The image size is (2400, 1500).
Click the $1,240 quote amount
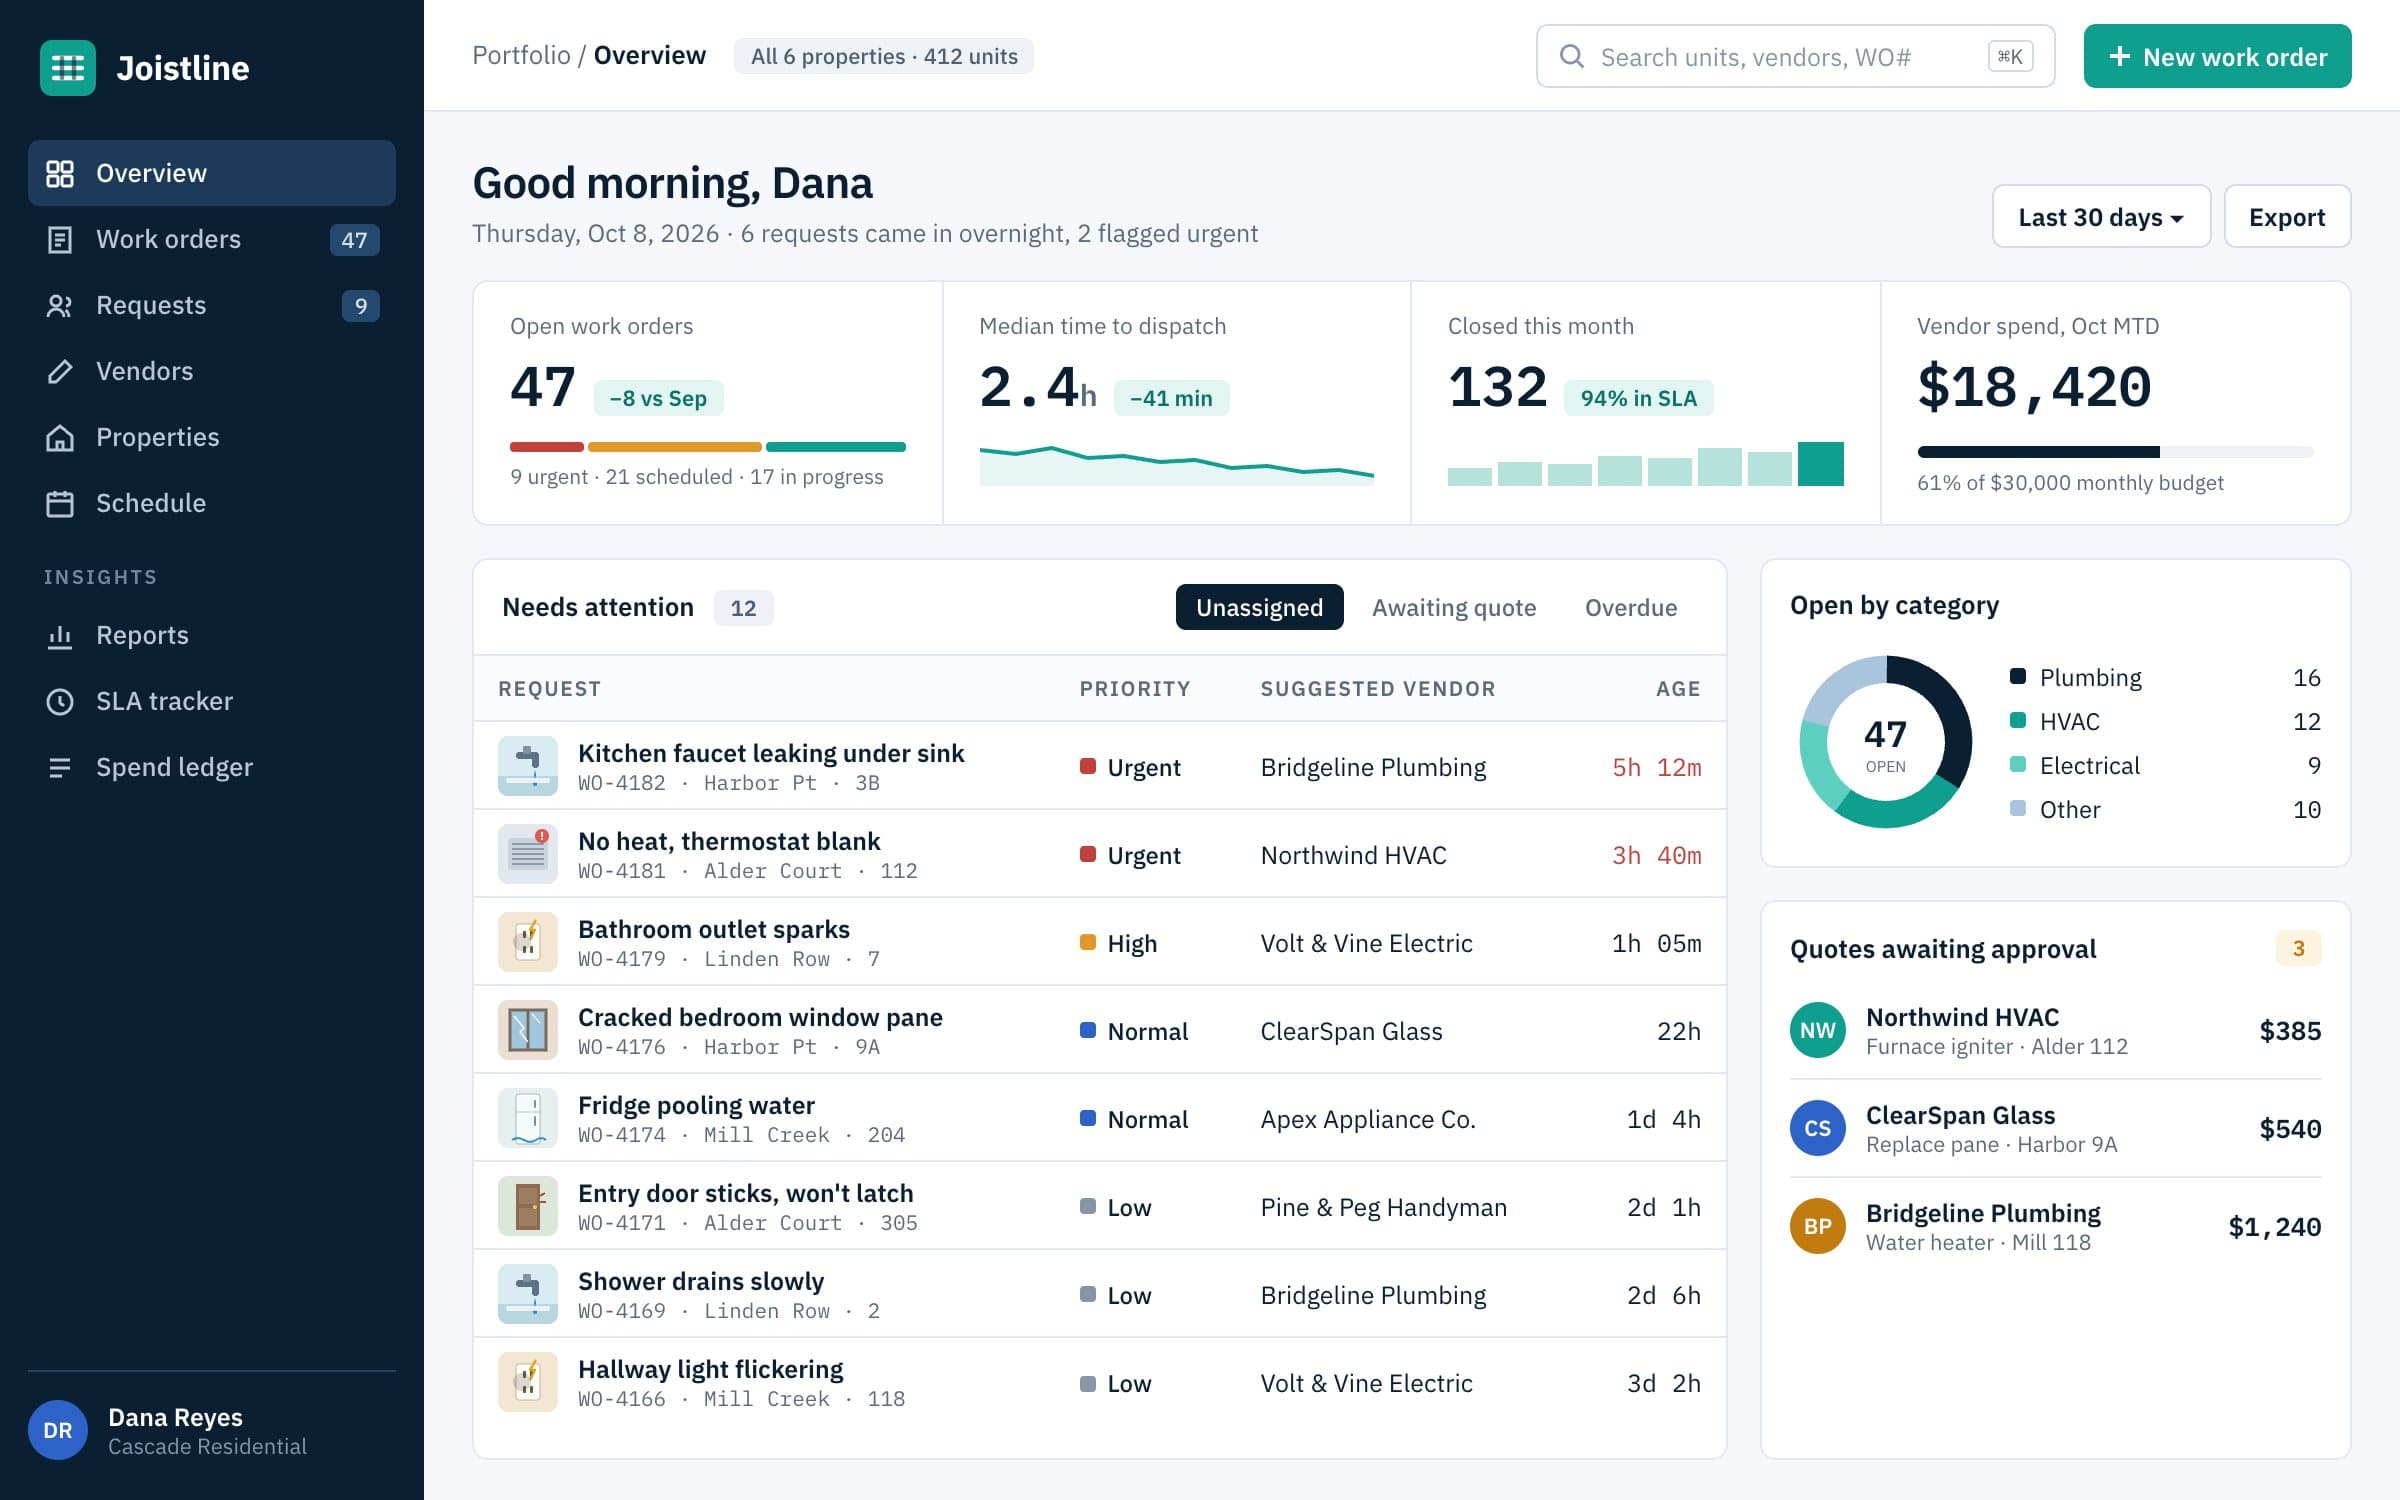tap(2274, 1226)
